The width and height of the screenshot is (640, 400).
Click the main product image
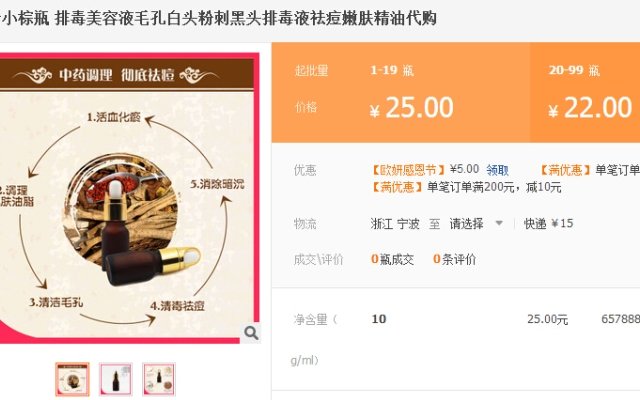[x=129, y=198]
